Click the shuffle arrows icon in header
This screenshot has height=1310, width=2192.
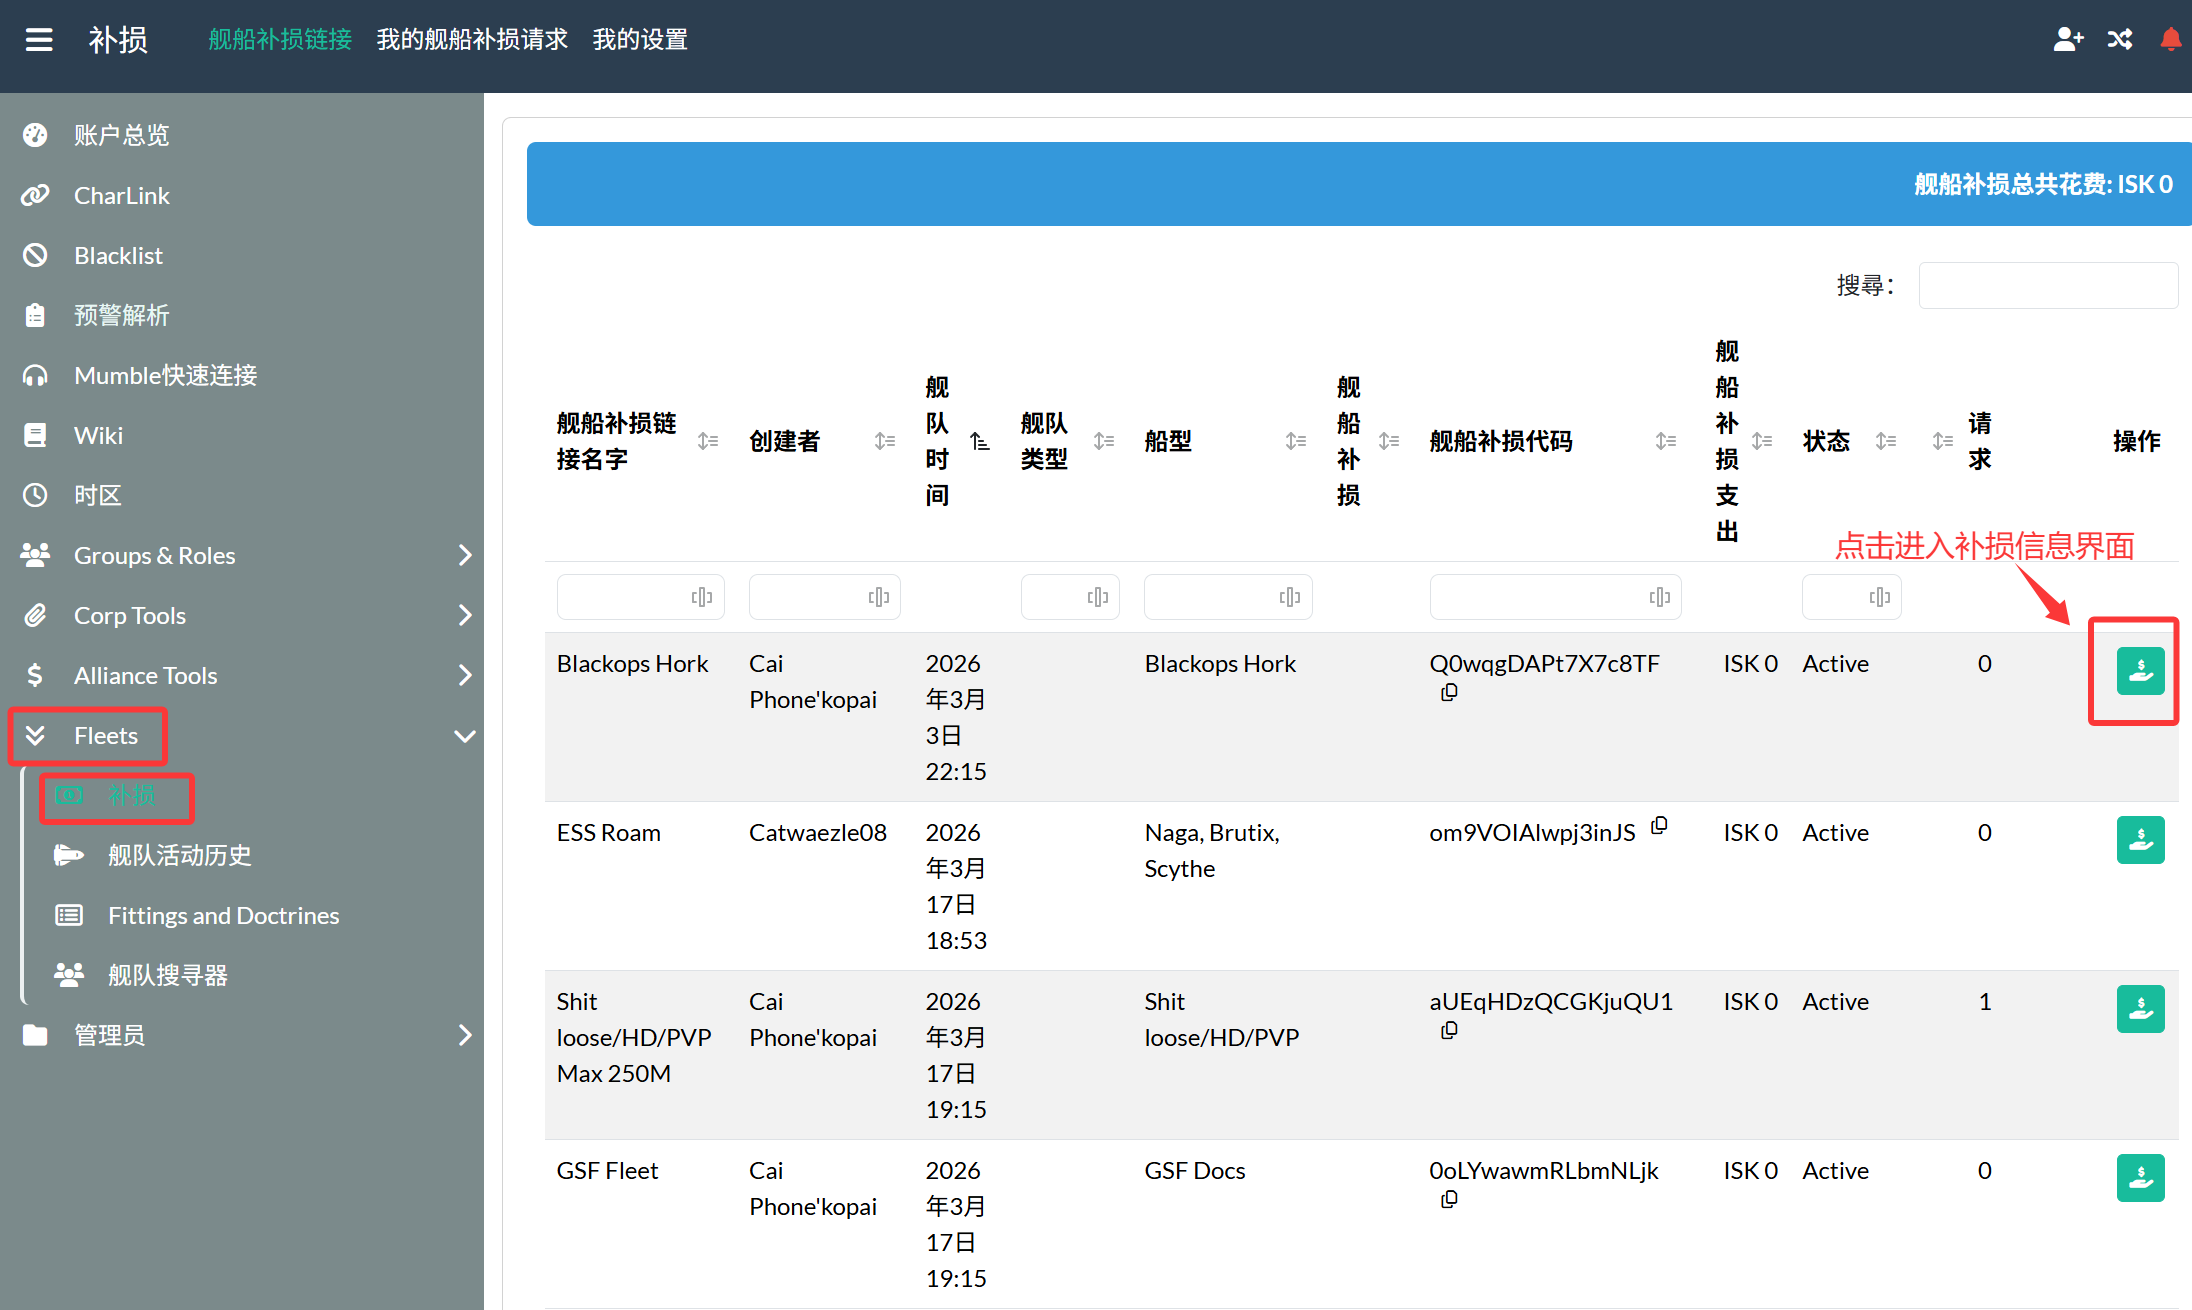point(2120,39)
